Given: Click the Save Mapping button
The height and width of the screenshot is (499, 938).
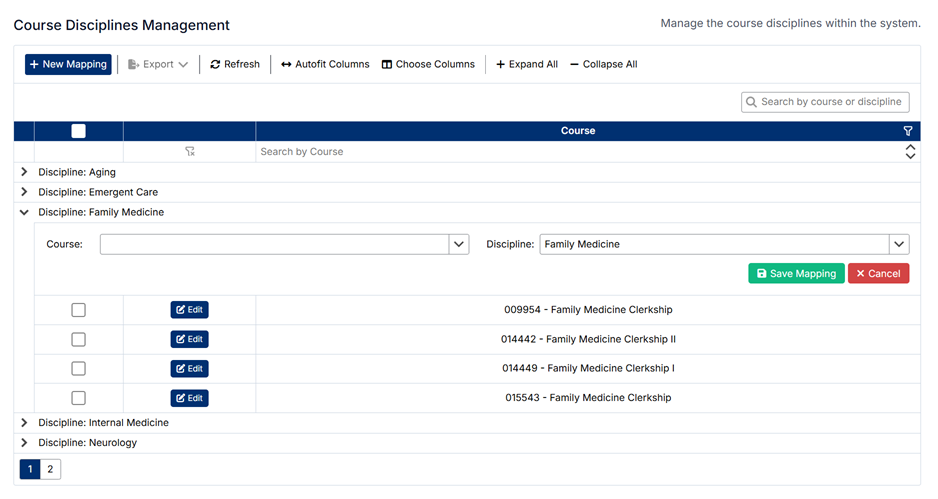Looking at the screenshot, I should pyautogui.click(x=796, y=274).
